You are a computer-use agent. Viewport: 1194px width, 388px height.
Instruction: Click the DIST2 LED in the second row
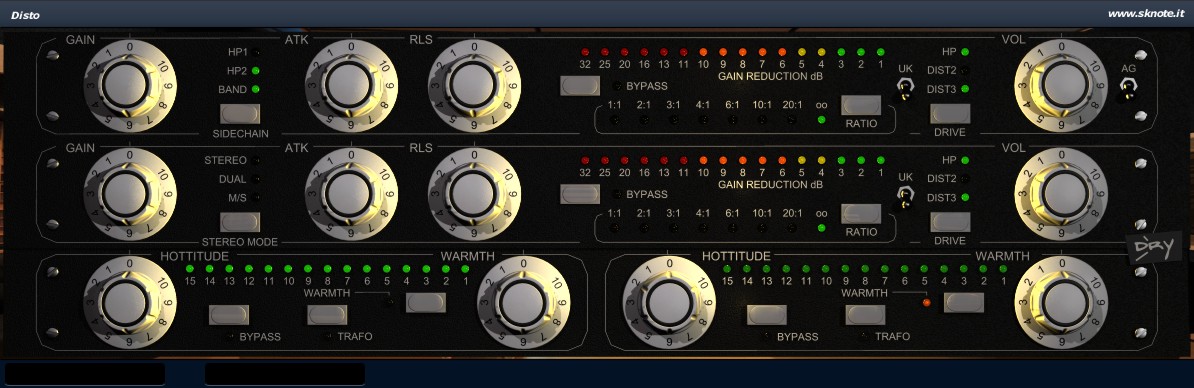click(x=966, y=179)
